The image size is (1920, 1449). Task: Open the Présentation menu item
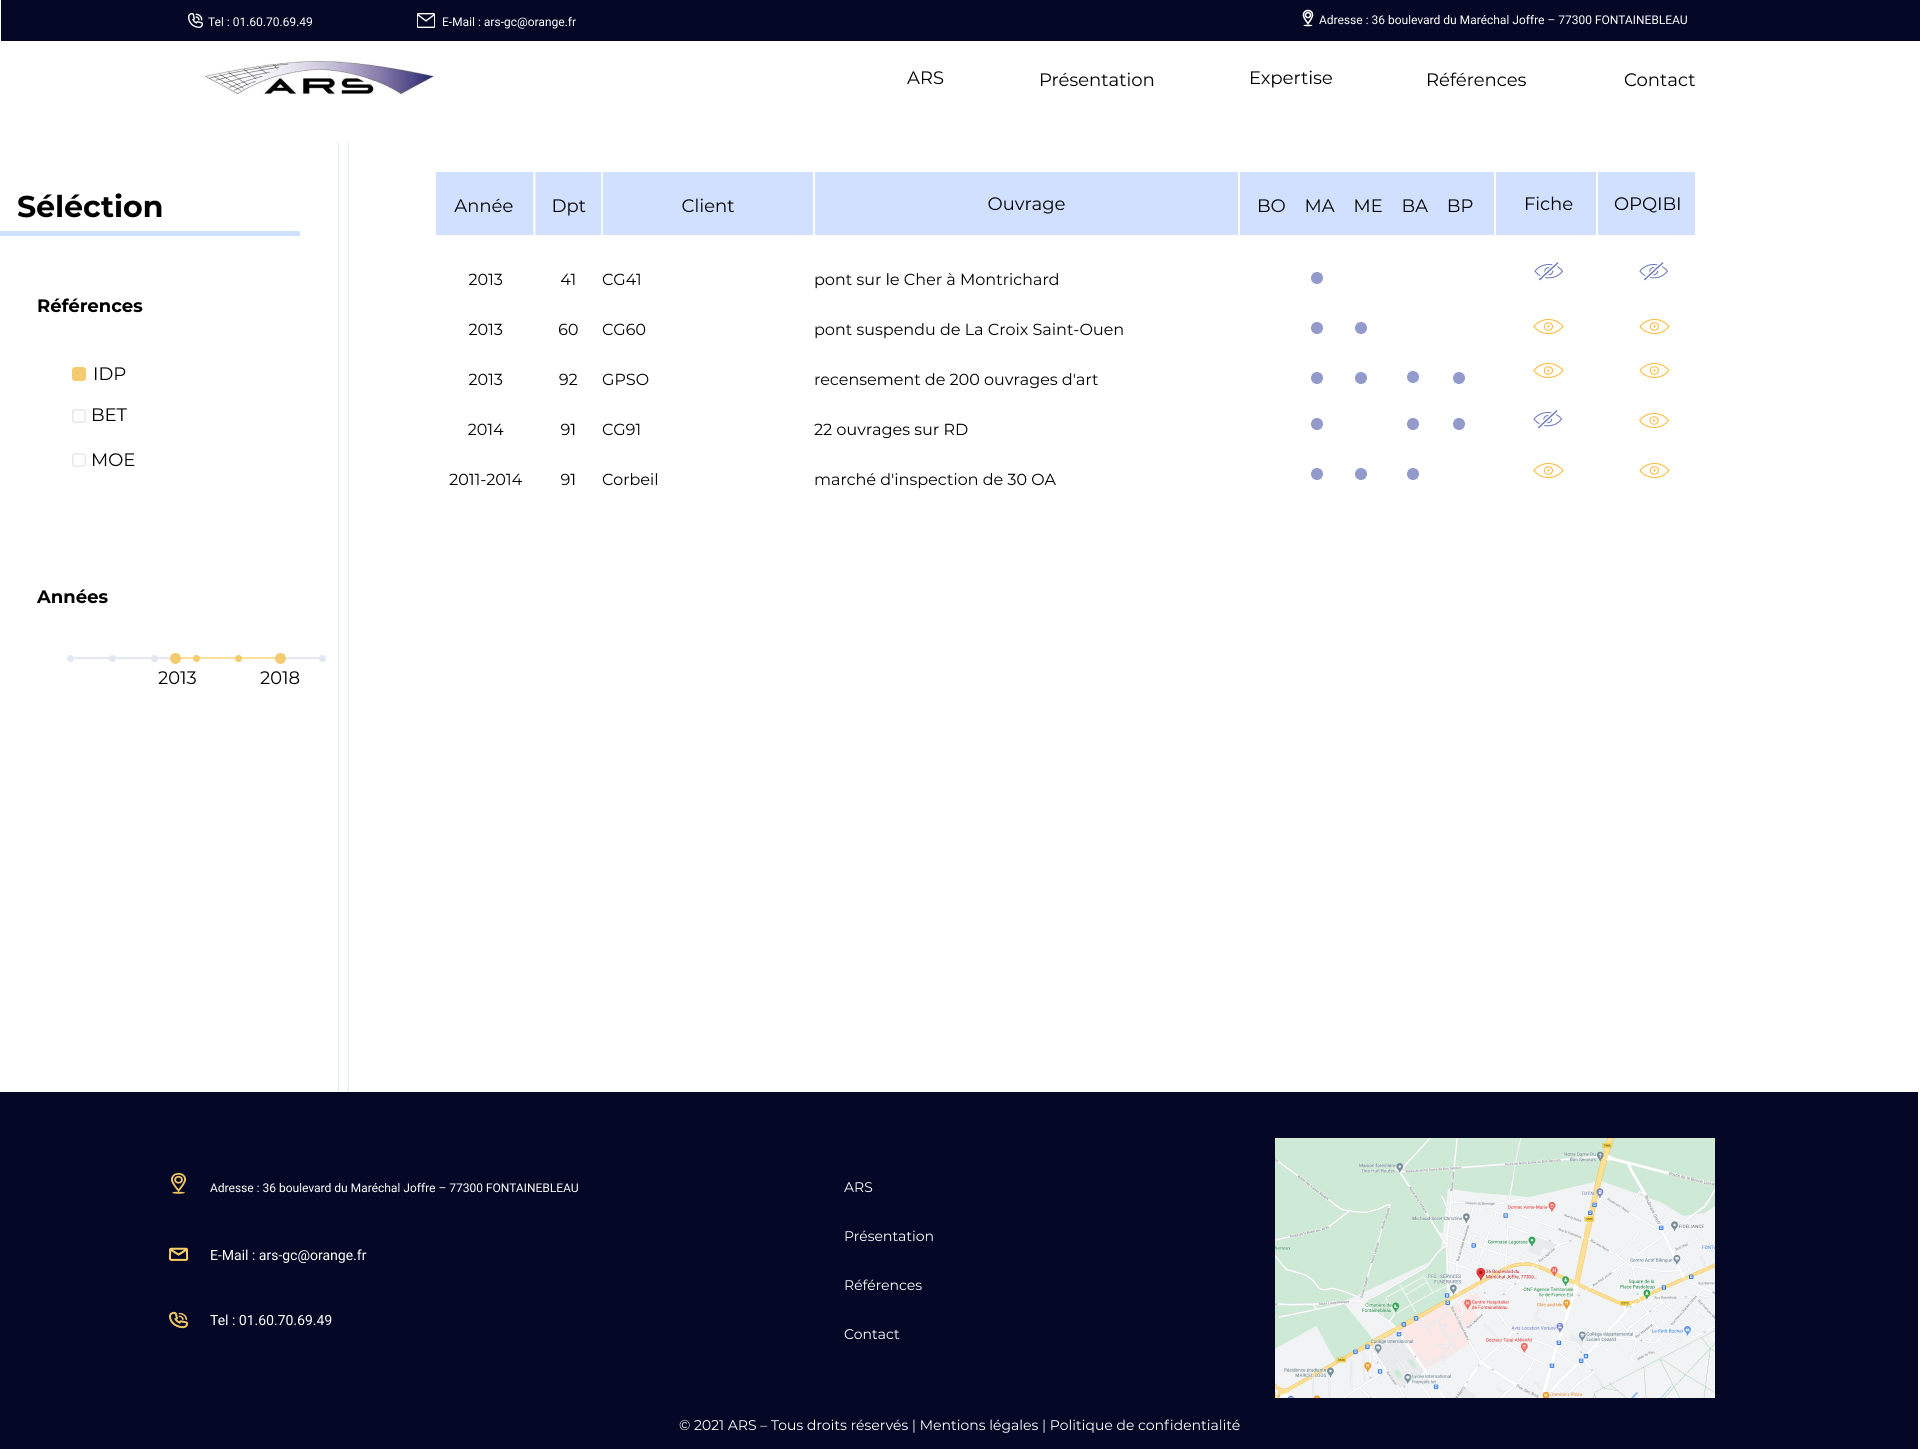tap(1096, 80)
